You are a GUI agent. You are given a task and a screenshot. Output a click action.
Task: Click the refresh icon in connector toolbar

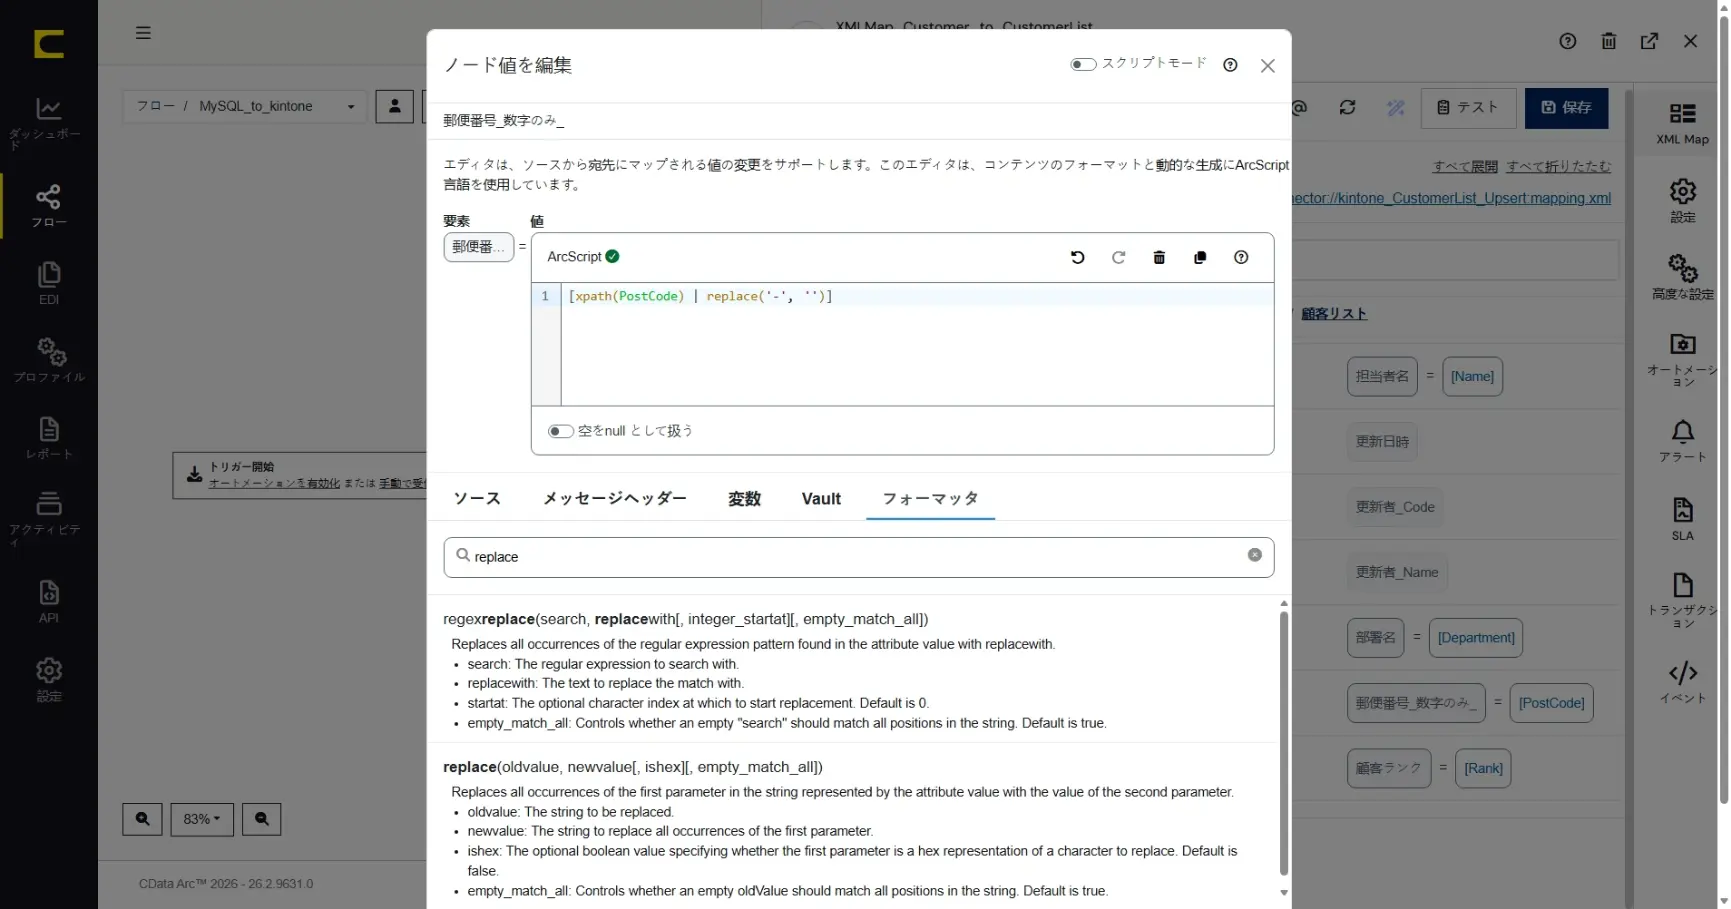point(1347,107)
